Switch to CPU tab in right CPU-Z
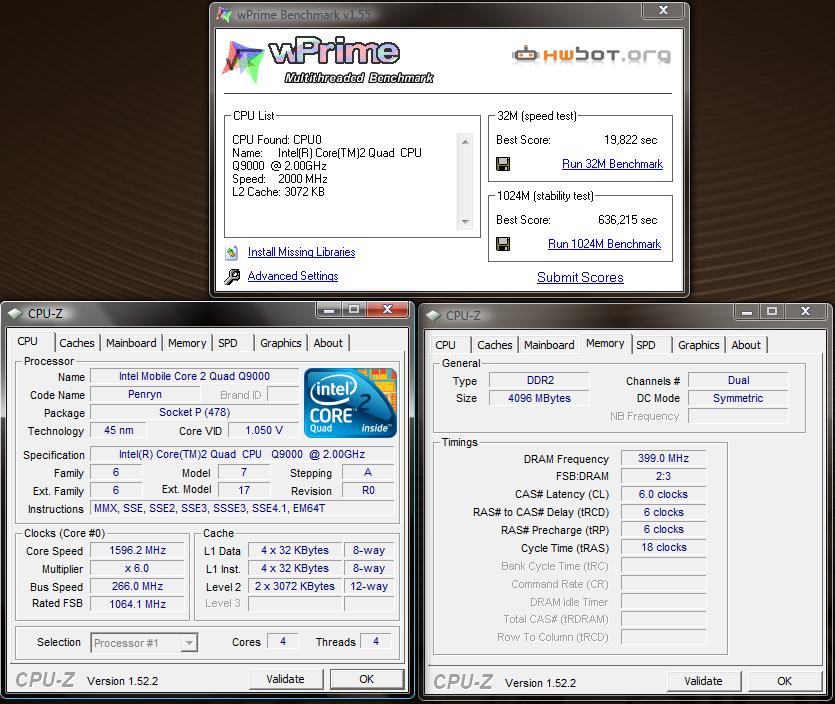Image resolution: width=835 pixels, height=704 pixels. coord(445,345)
